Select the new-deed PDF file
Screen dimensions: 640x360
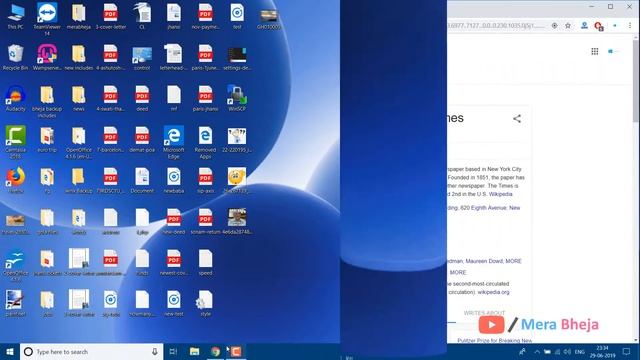[174, 221]
